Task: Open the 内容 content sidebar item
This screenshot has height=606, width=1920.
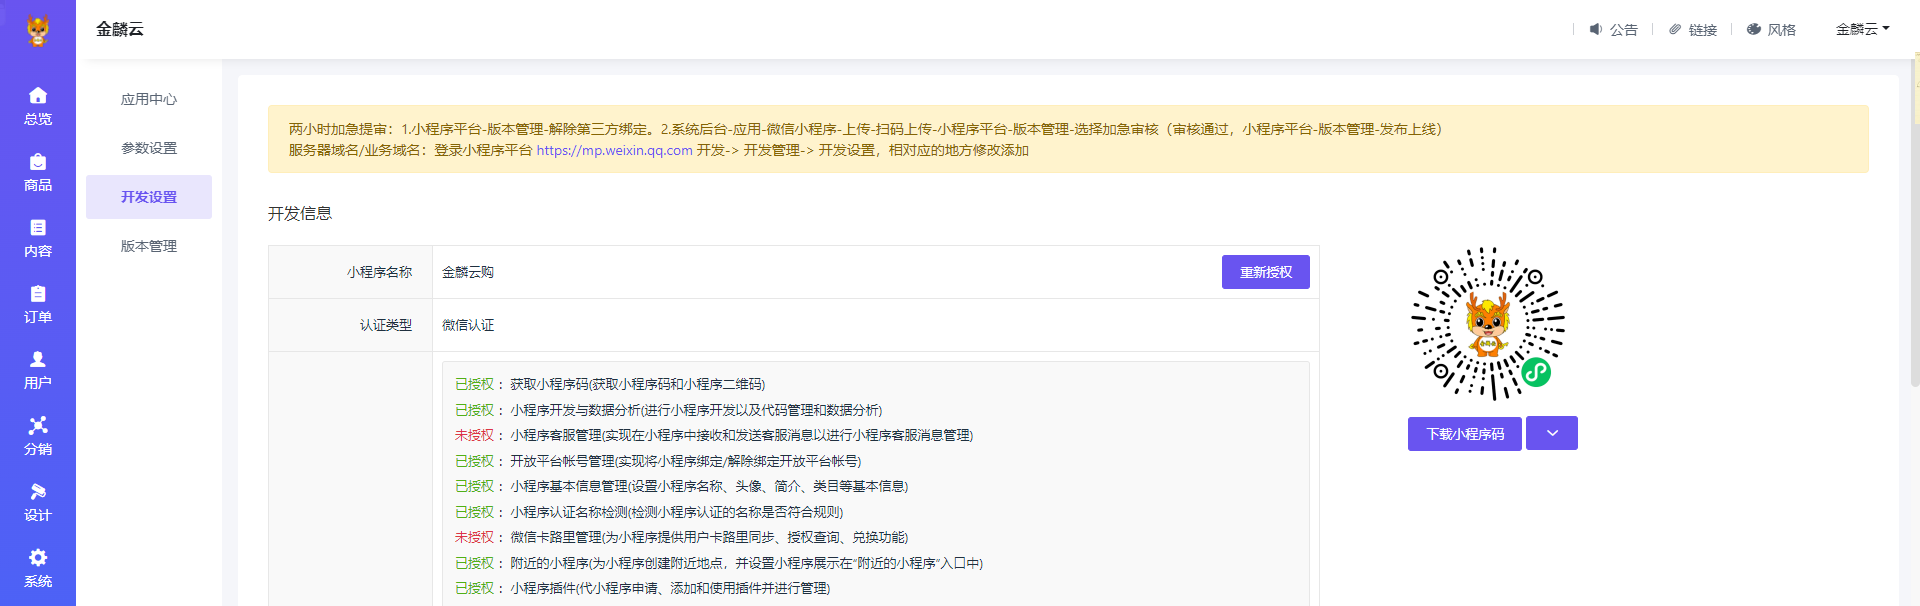Action: click(38, 238)
